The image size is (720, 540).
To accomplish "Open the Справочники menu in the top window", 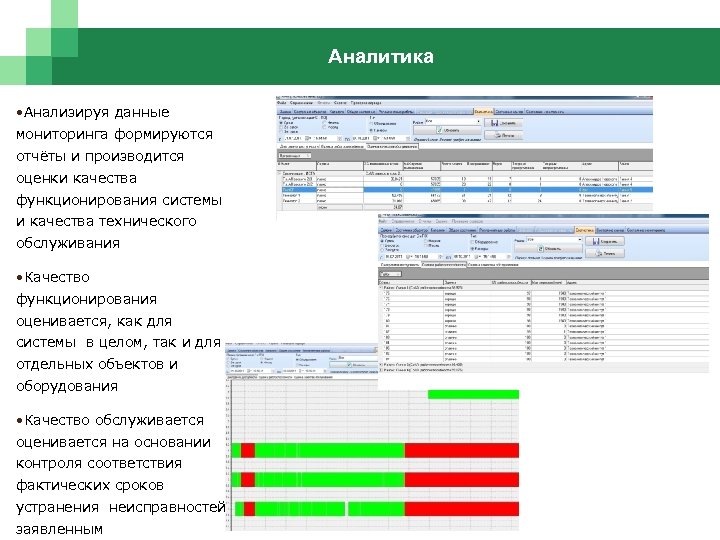I will tap(302, 102).
